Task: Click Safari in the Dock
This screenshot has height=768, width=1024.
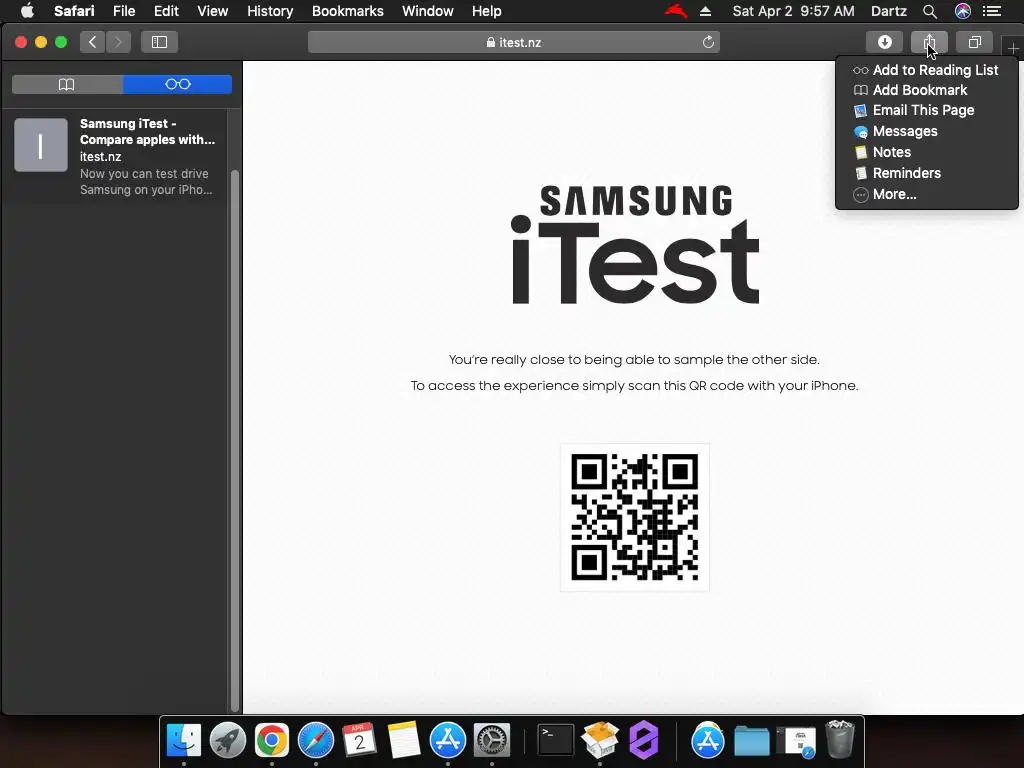Action: click(x=316, y=740)
